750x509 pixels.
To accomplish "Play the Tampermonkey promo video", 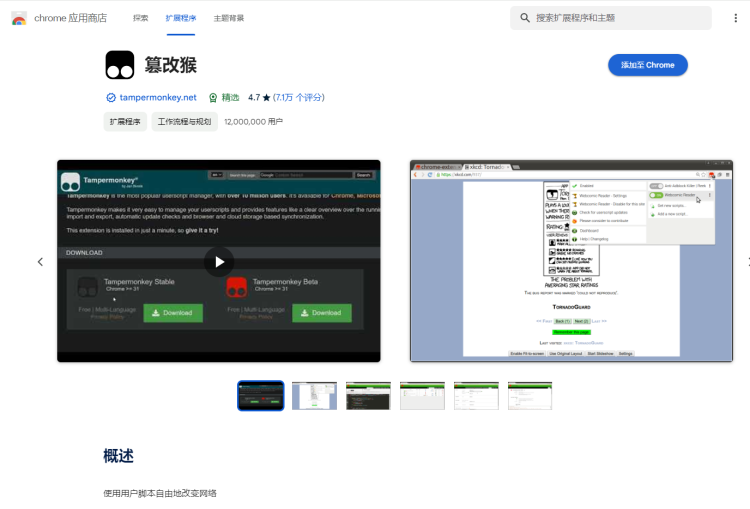I will pos(219,262).
